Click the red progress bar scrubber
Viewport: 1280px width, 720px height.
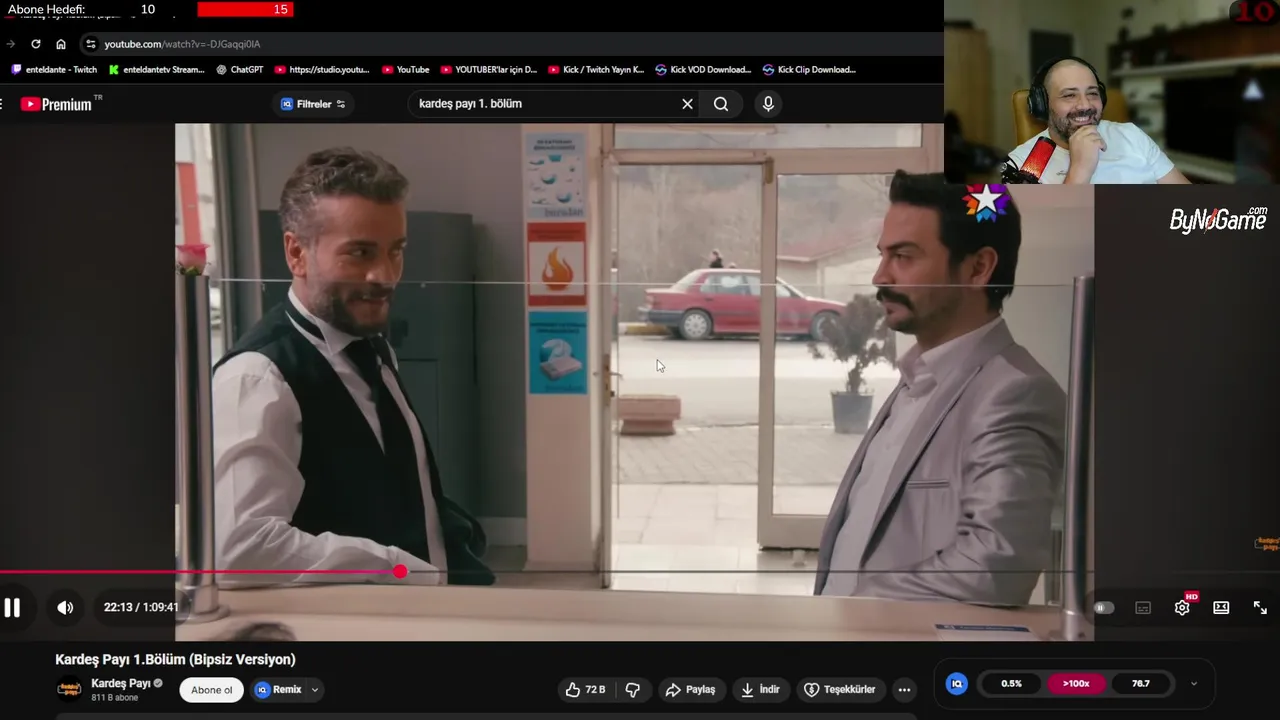(x=400, y=572)
